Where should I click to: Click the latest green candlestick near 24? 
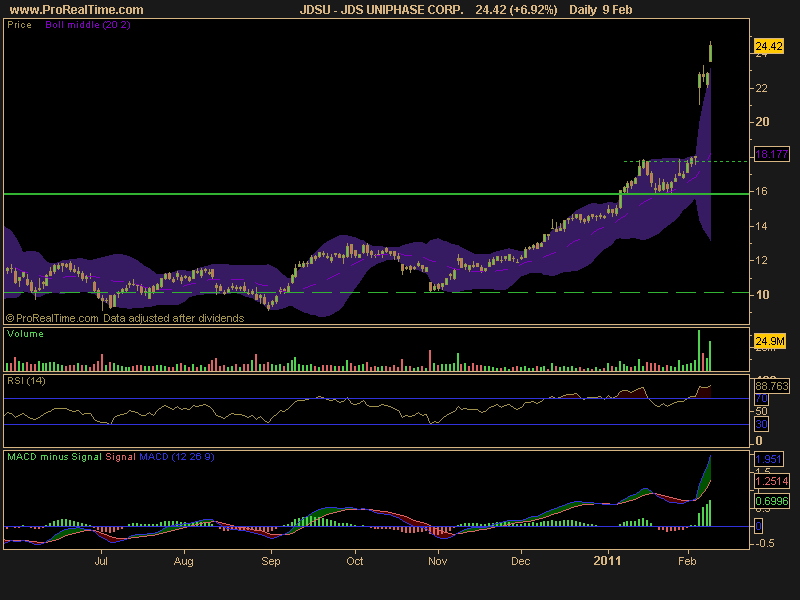710,53
